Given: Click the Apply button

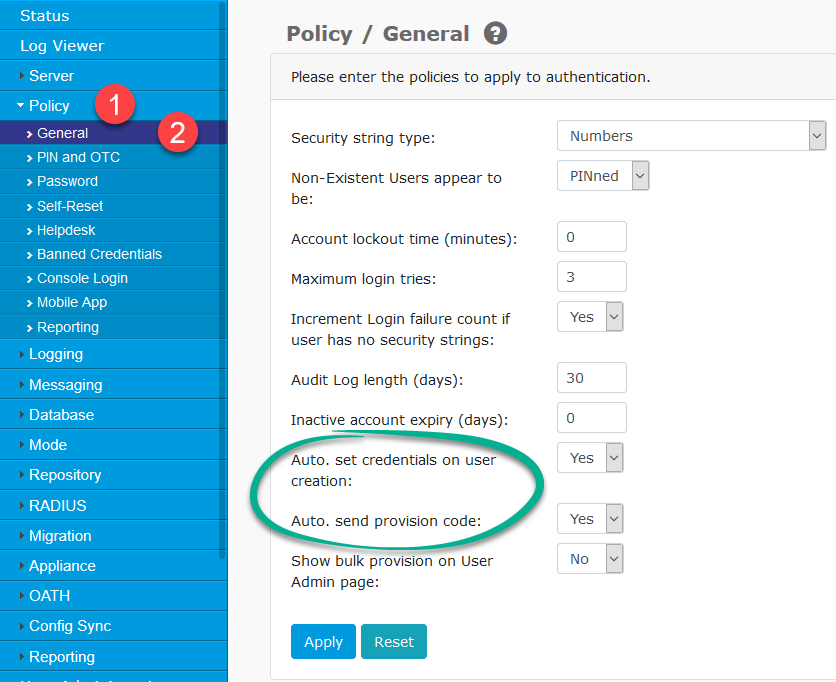Looking at the screenshot, I should 323,642.
